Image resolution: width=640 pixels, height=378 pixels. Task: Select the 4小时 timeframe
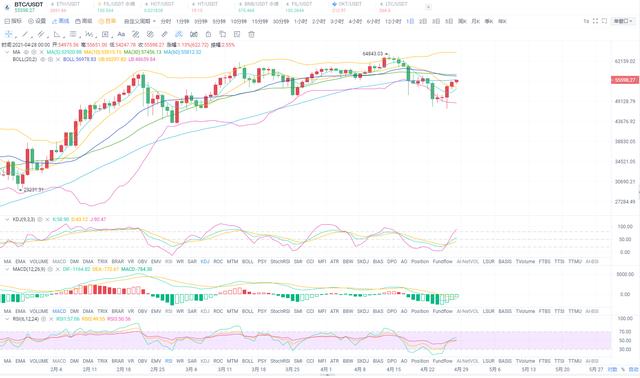coord(355,21)
